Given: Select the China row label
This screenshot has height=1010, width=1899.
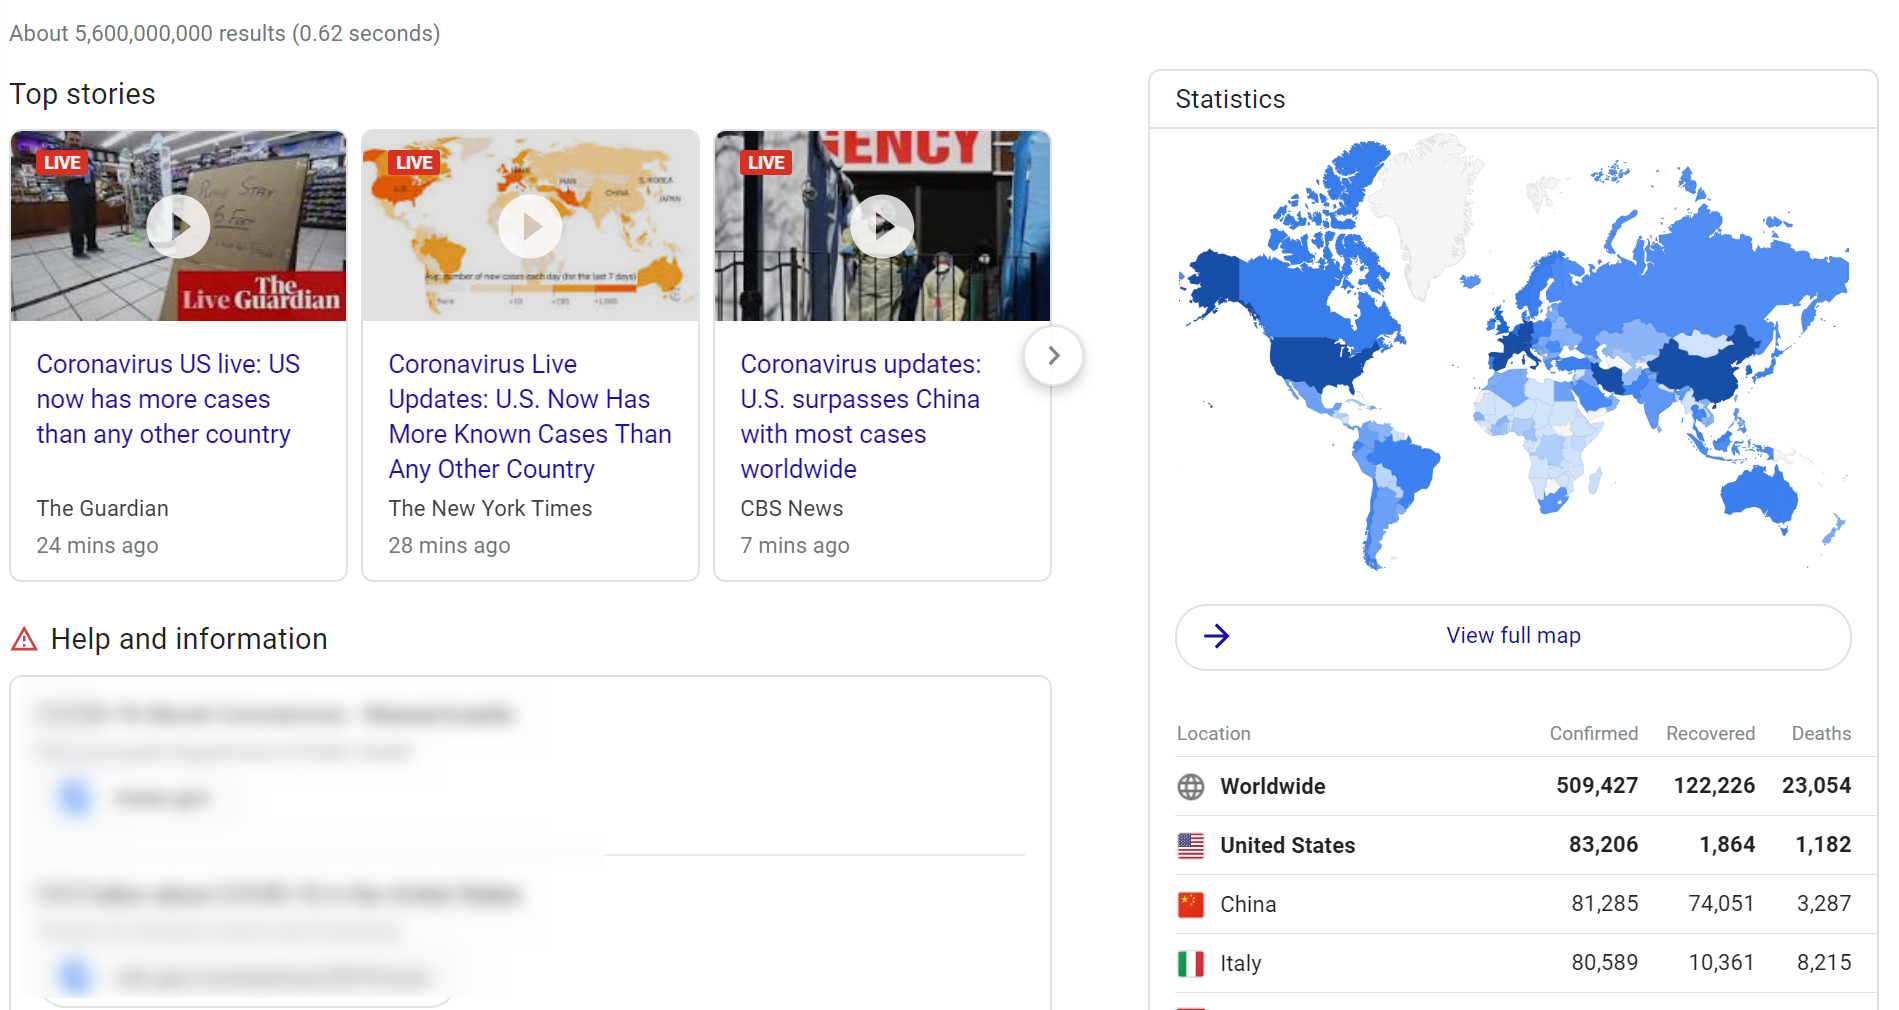Looking at the screenshot, I should [1248, 905].
